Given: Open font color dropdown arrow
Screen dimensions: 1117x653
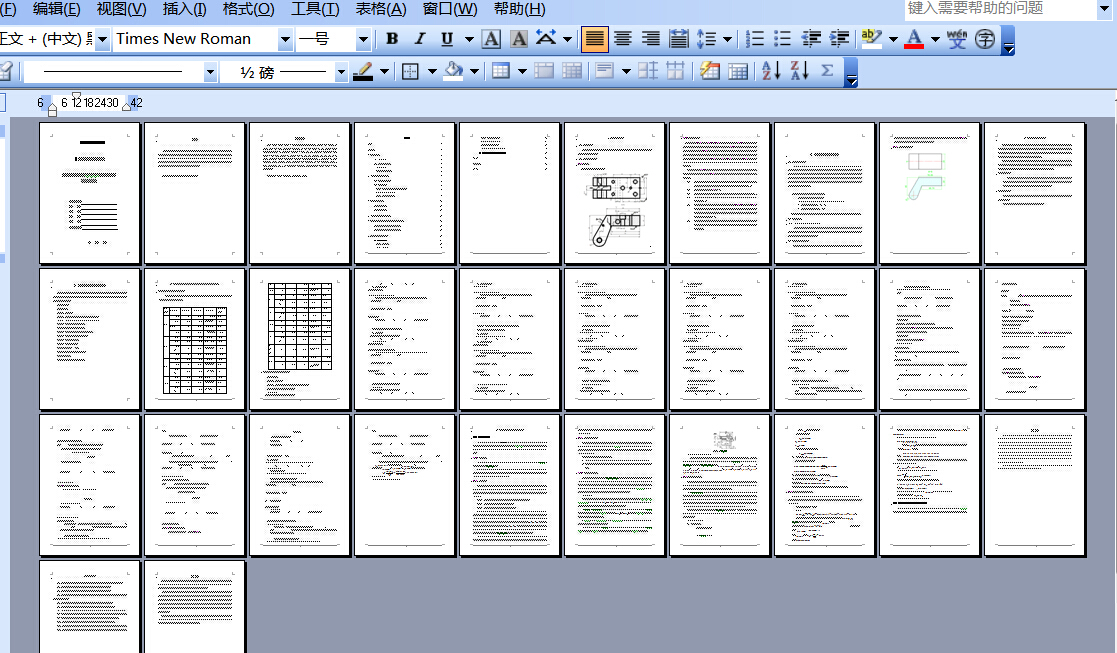Looking at the screenshot, I should click(x=935, y=39).
